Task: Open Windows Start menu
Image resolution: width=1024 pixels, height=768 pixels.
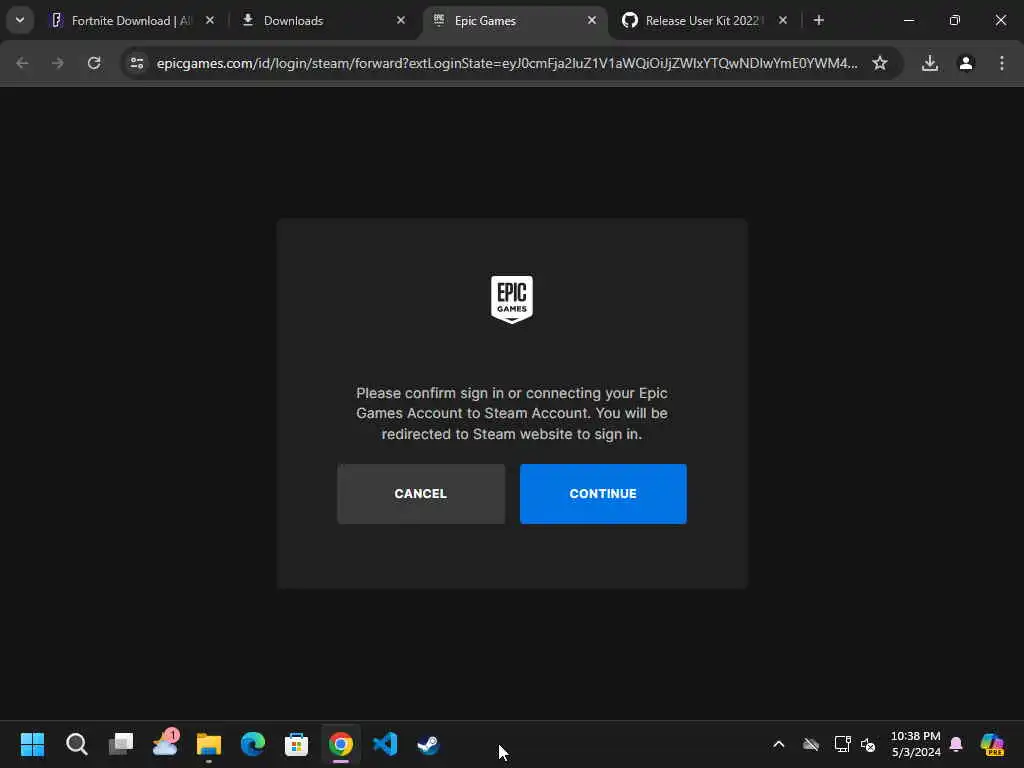Action: 32,744
